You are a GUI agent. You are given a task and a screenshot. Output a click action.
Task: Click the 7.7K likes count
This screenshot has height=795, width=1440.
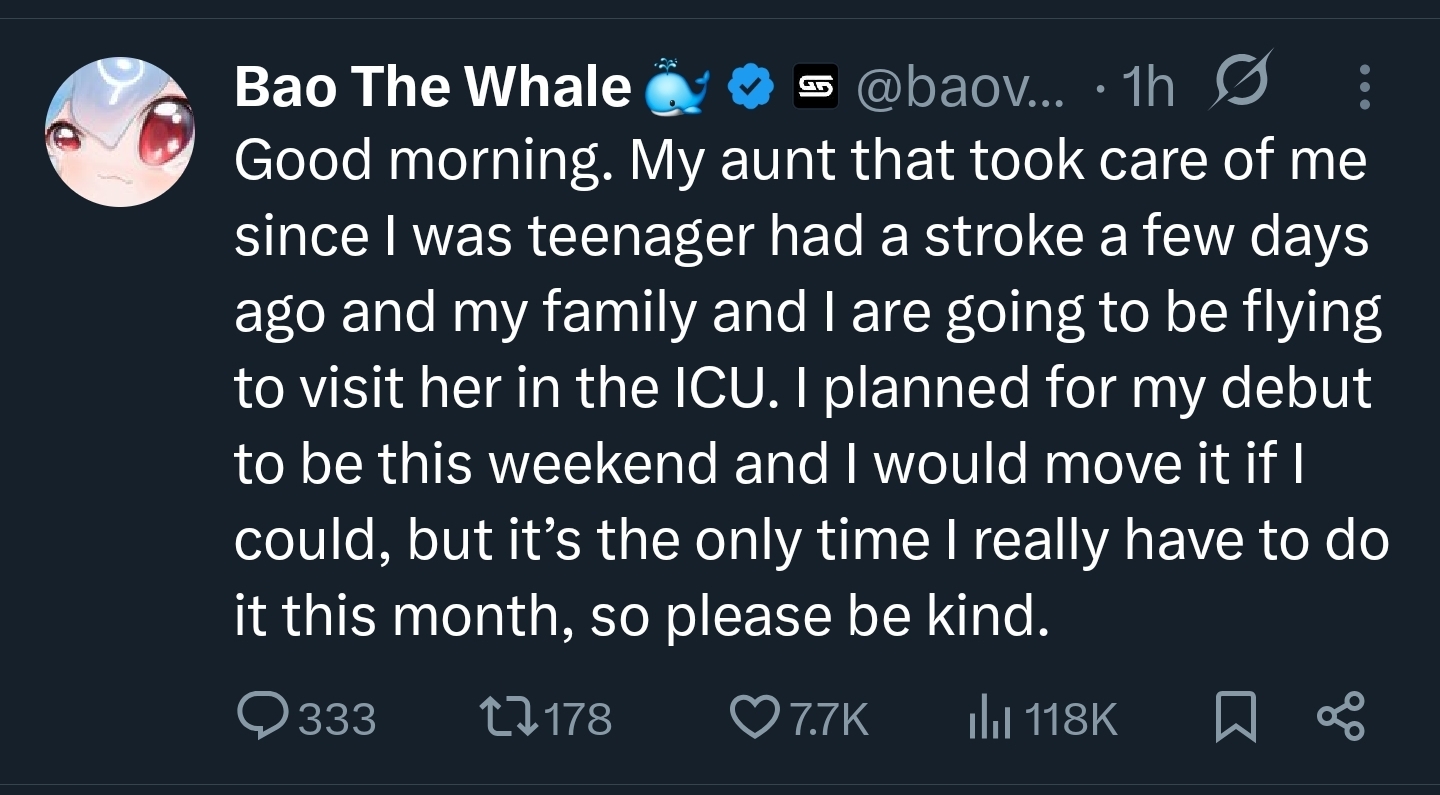[829, 719]
